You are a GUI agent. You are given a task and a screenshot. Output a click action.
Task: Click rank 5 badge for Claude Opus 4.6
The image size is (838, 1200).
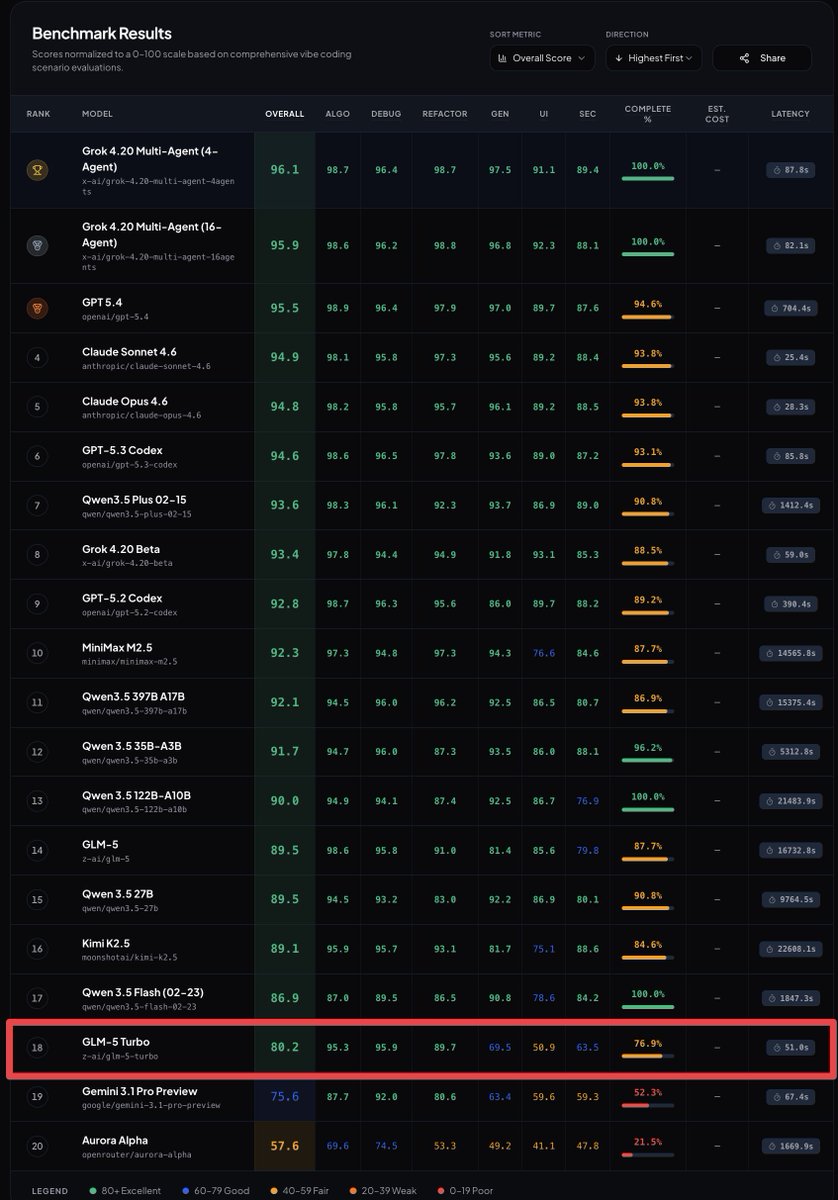coord(38,407)
